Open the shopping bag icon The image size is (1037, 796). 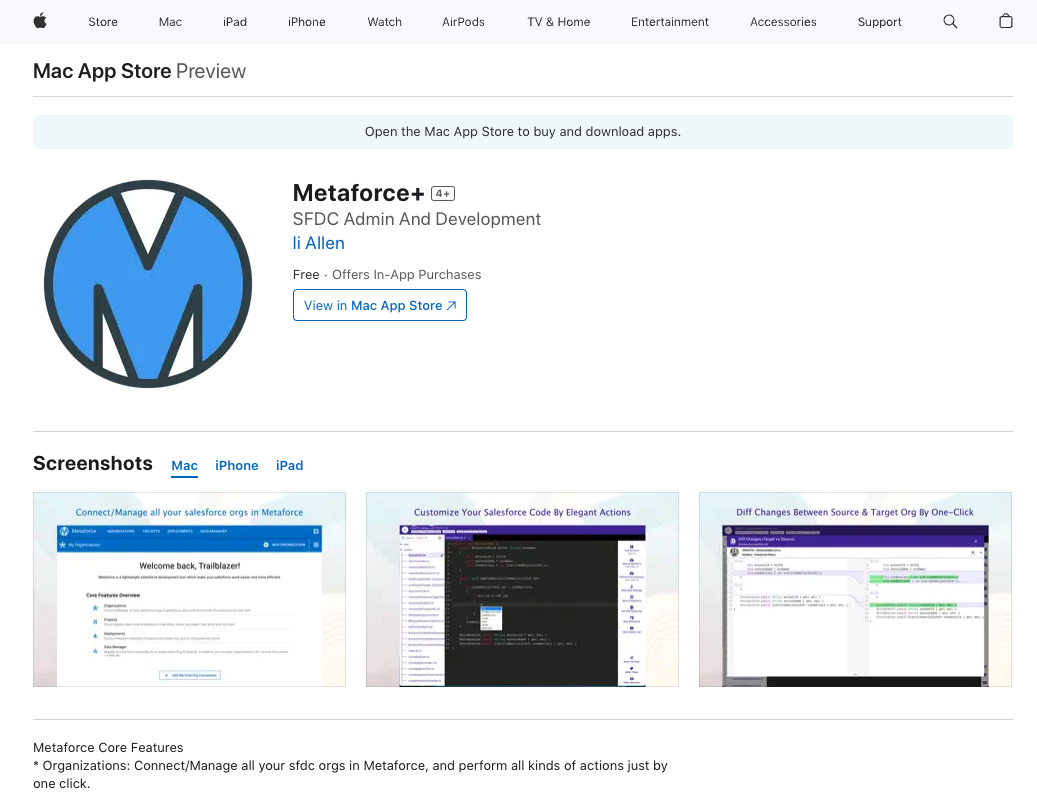click(x=1005, y=21)
